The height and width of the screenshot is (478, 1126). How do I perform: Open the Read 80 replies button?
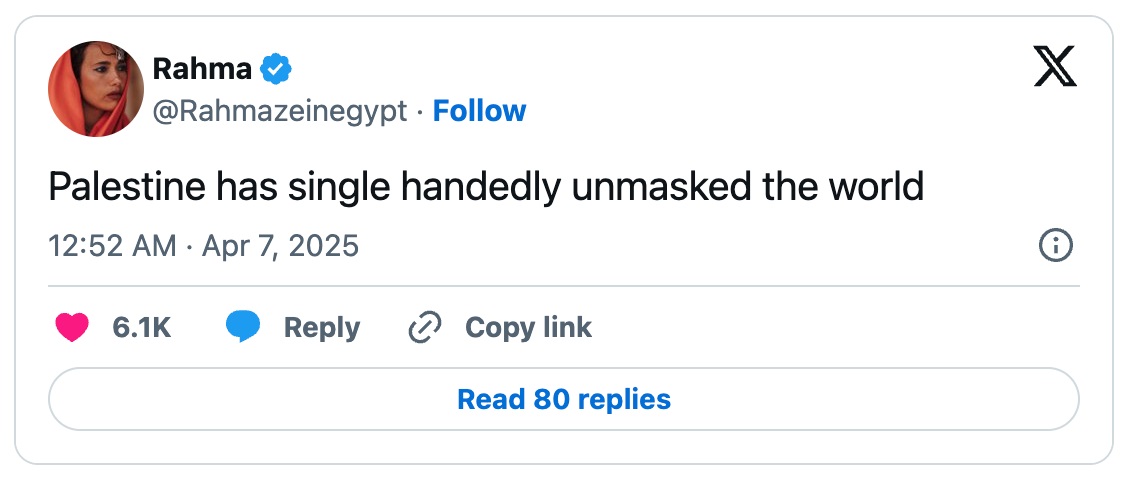(563, 400)
